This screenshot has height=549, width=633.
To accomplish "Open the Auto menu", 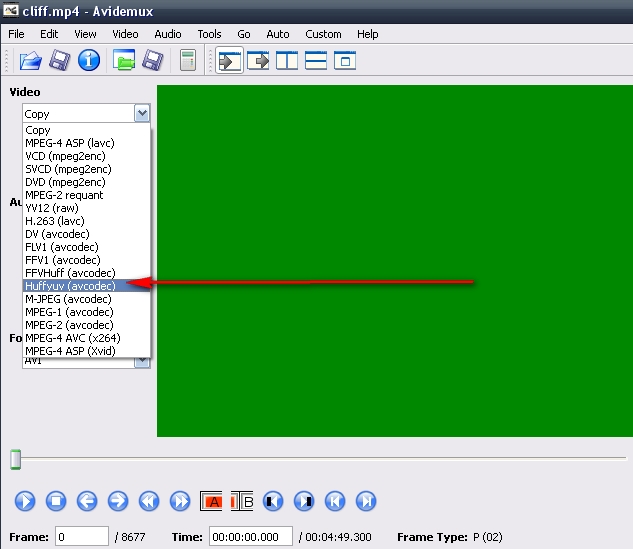I will point(278,34).
